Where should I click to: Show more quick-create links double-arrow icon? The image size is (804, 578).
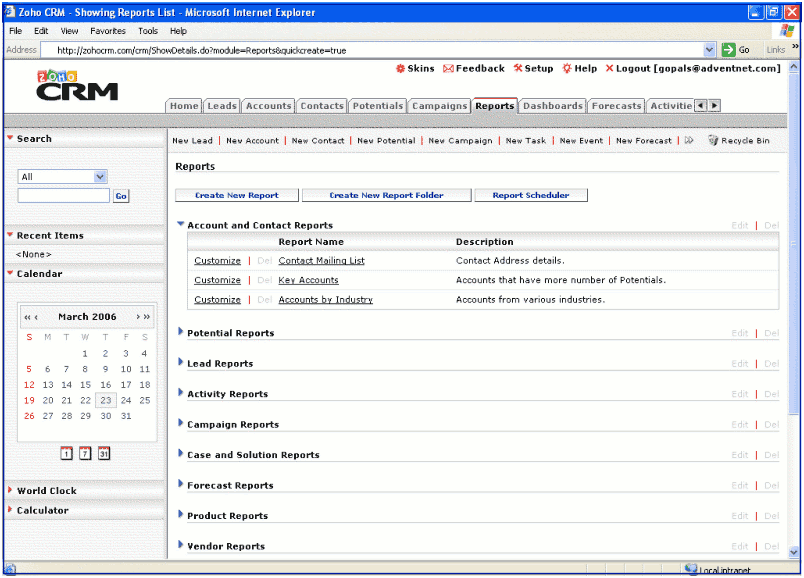pos(689,140)
